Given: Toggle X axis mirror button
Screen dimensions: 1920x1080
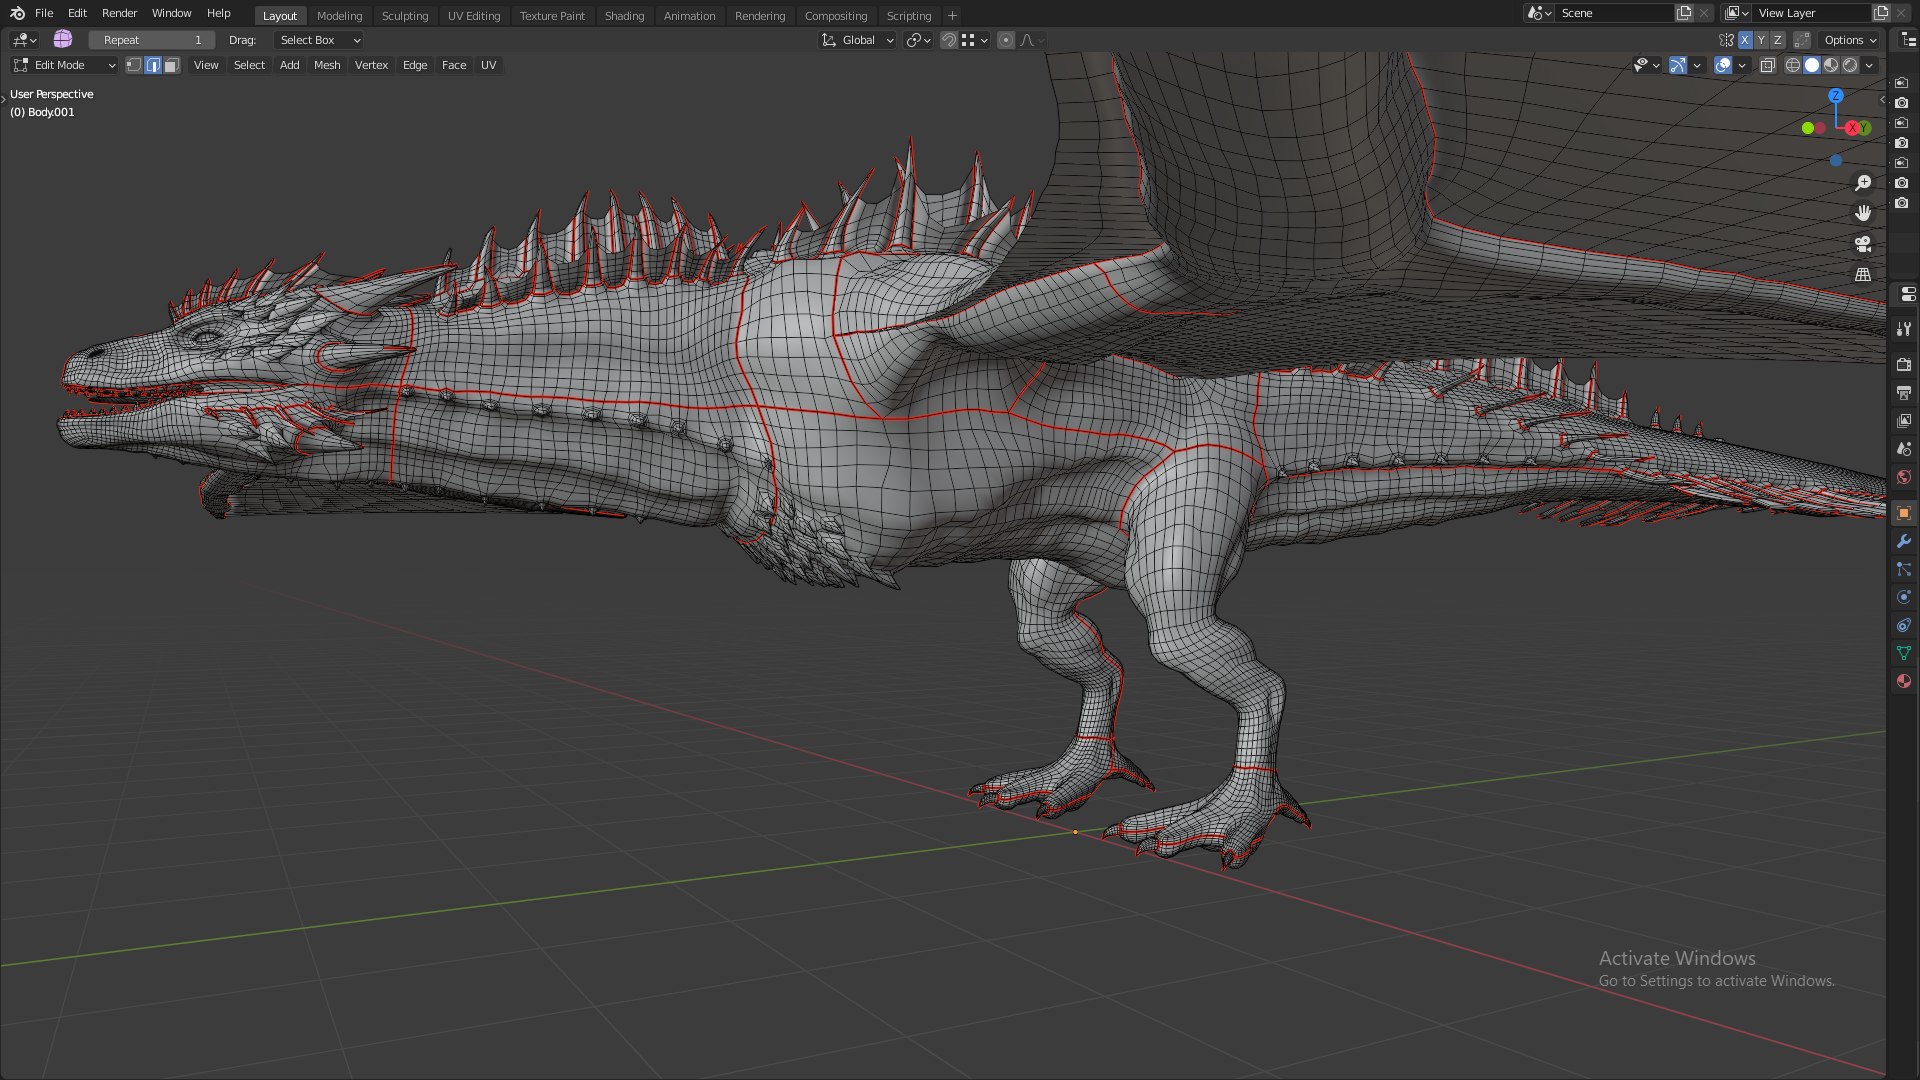Looking at the screenshot, I should [1745, 40].
